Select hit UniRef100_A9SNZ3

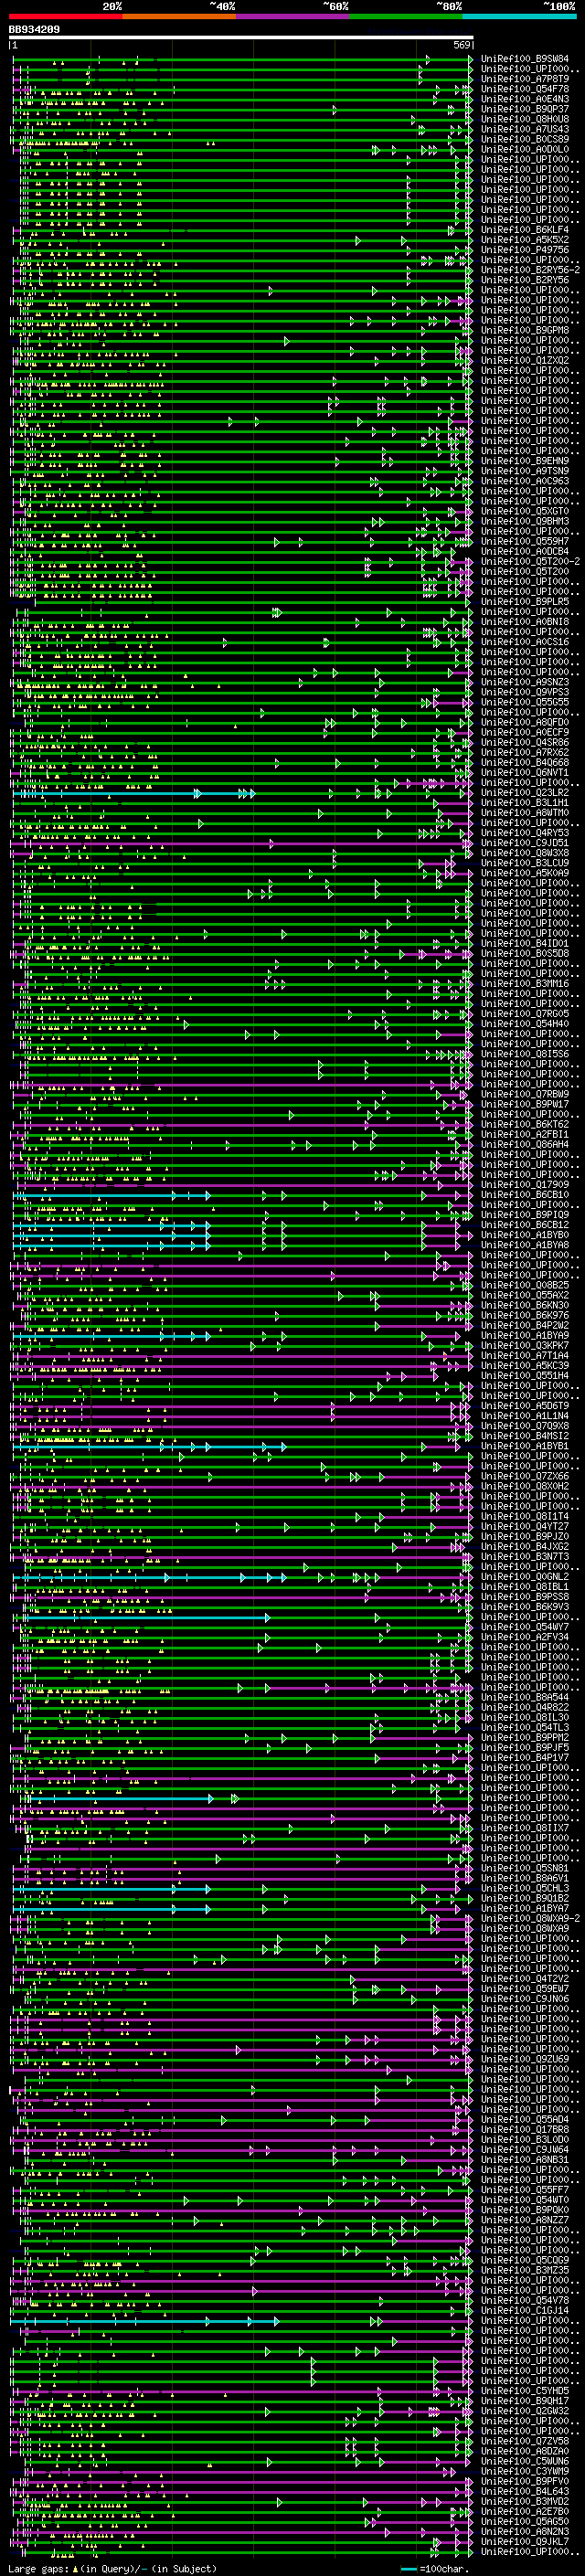click(x=525, y=682)
